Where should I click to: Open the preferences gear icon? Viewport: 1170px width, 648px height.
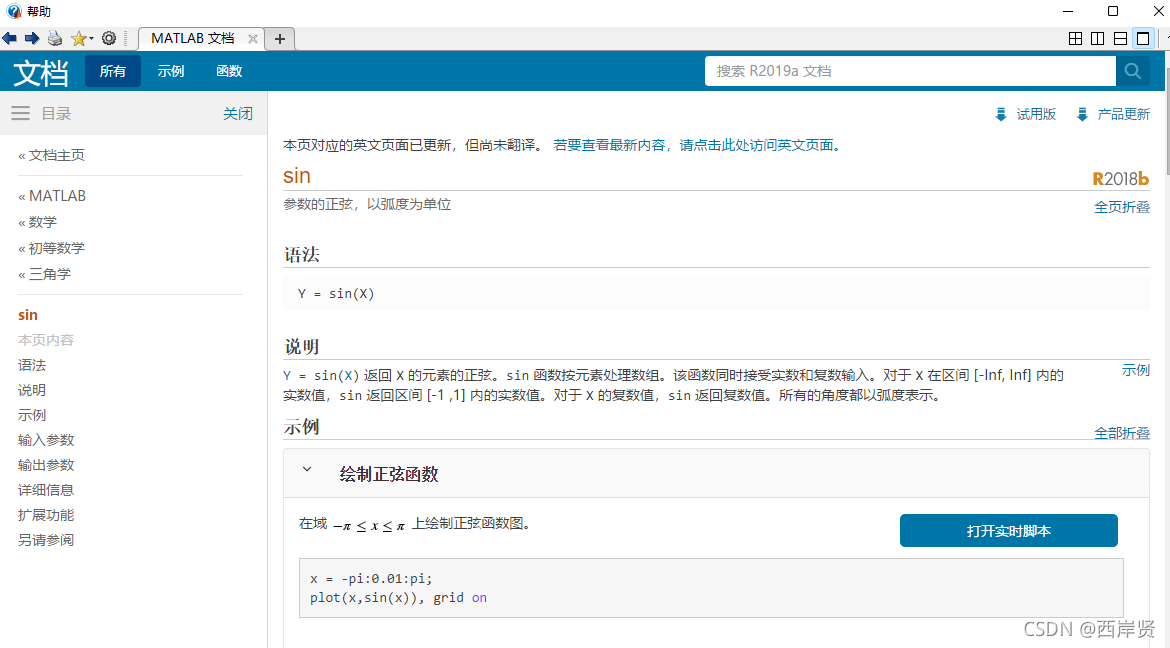click(x=109, y=38)
